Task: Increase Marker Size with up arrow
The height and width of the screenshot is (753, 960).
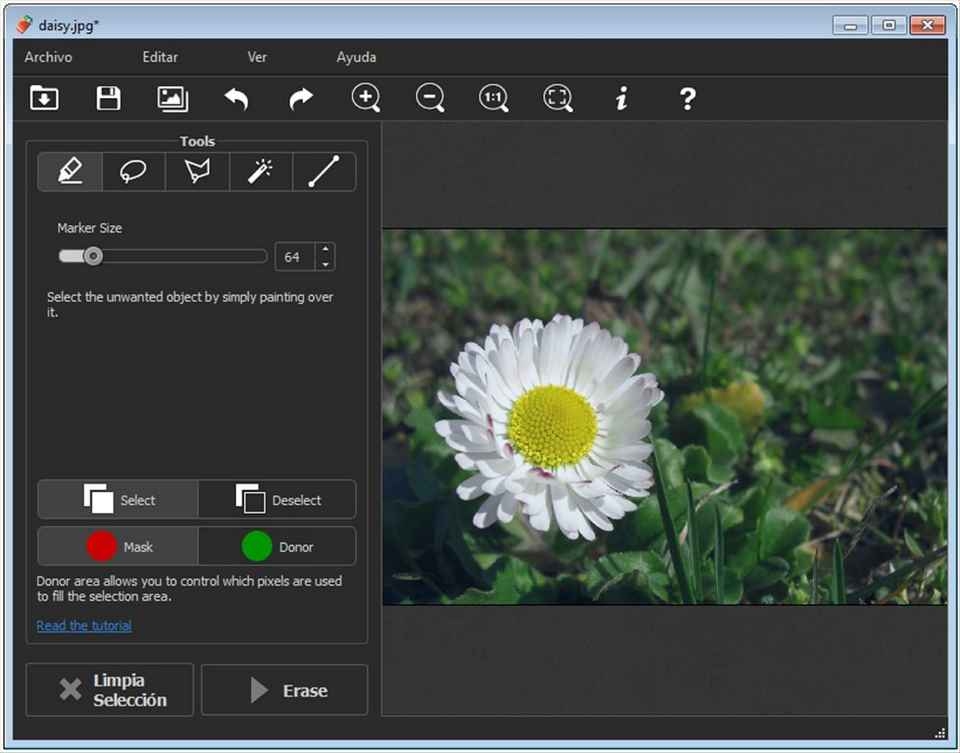Action: (x=326, y=249)
